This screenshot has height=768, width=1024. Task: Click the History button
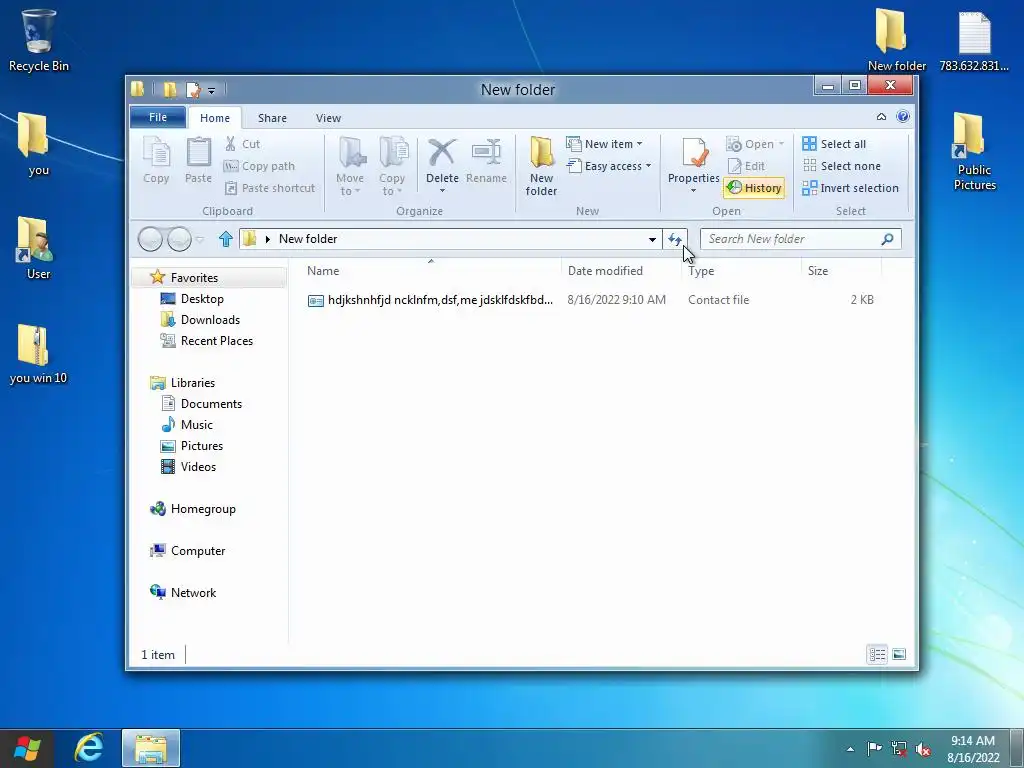pos(754,188)
